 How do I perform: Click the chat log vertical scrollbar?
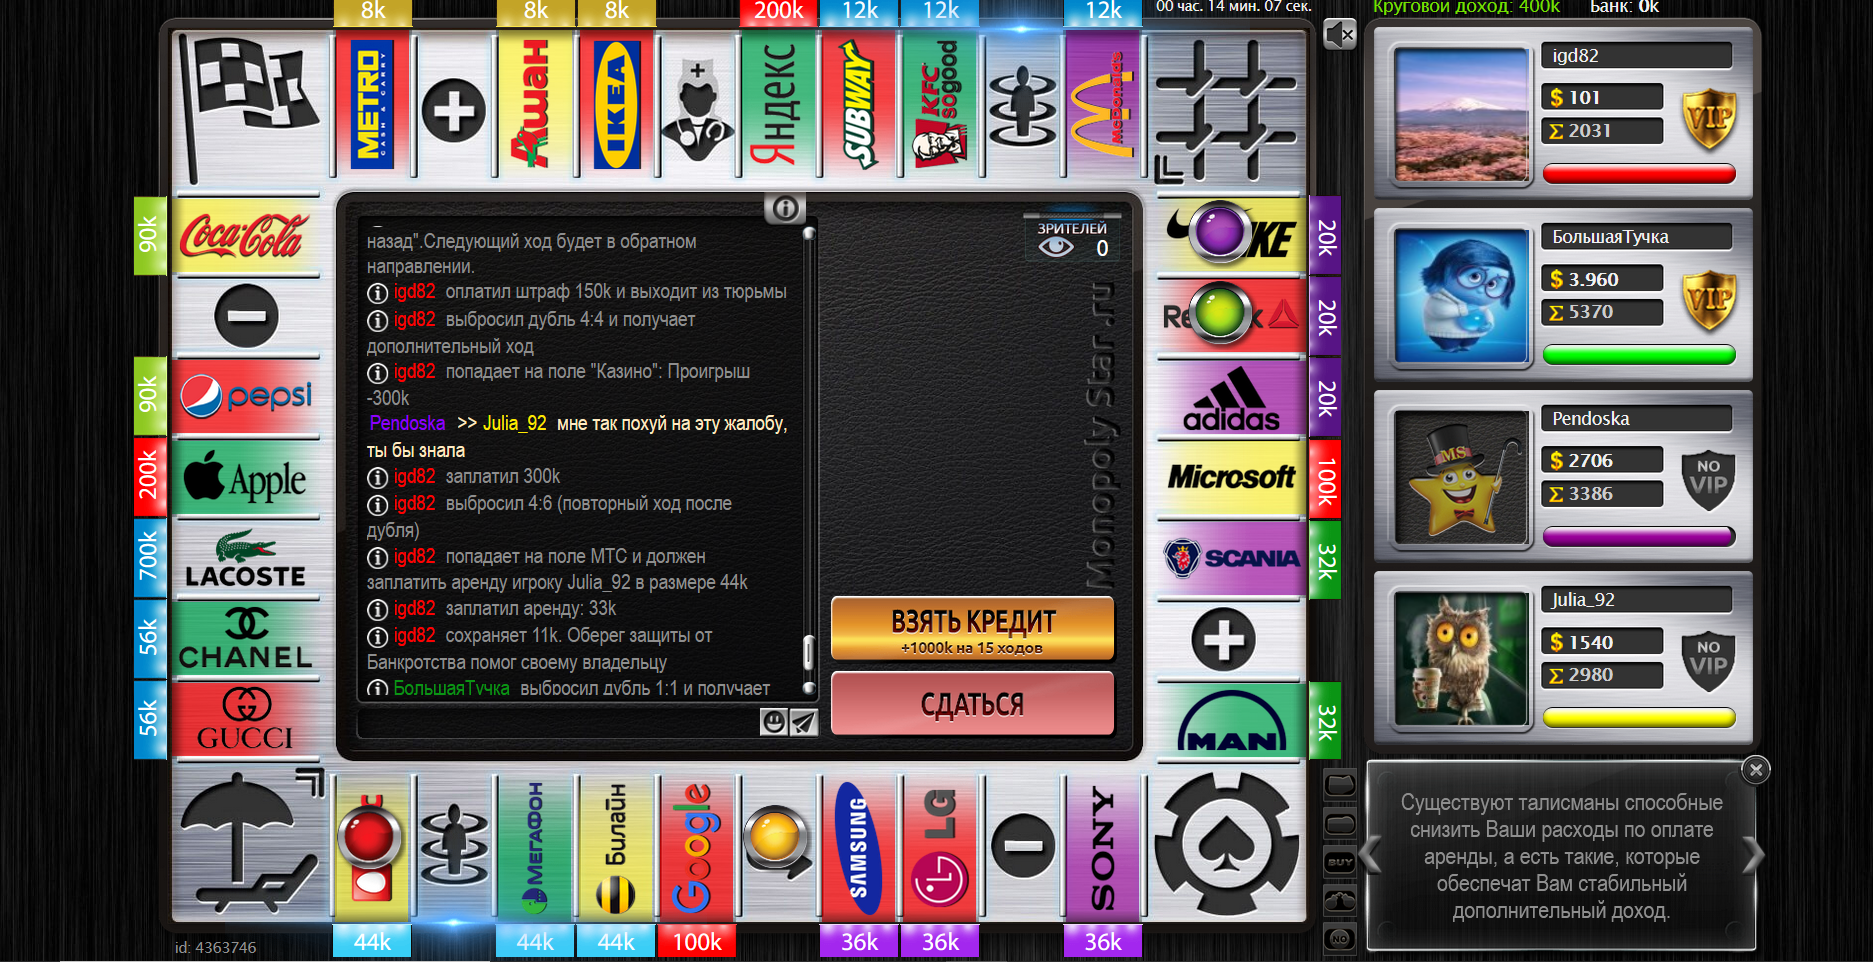coord(808,460)
